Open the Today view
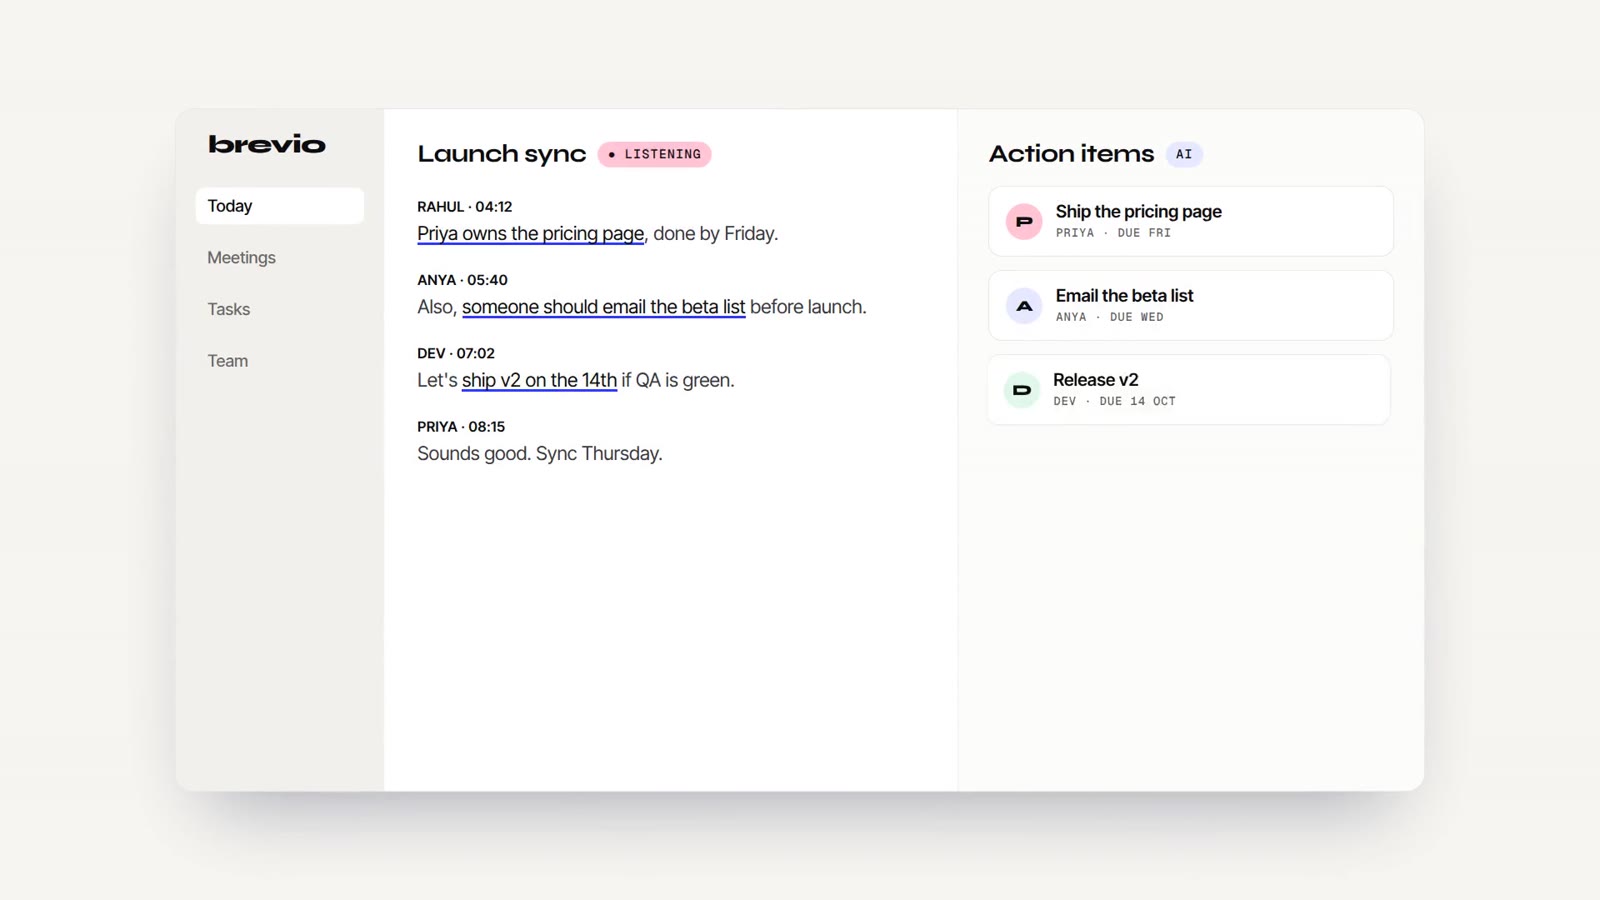1600x900 pixels. [x=280, y=206]
